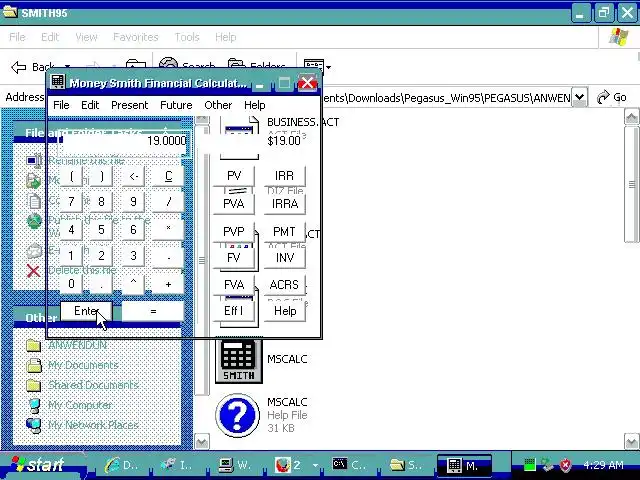Open My Documents link in Other Places
Viewport: 640px width, 480px height.
click(x=83, y=364)
